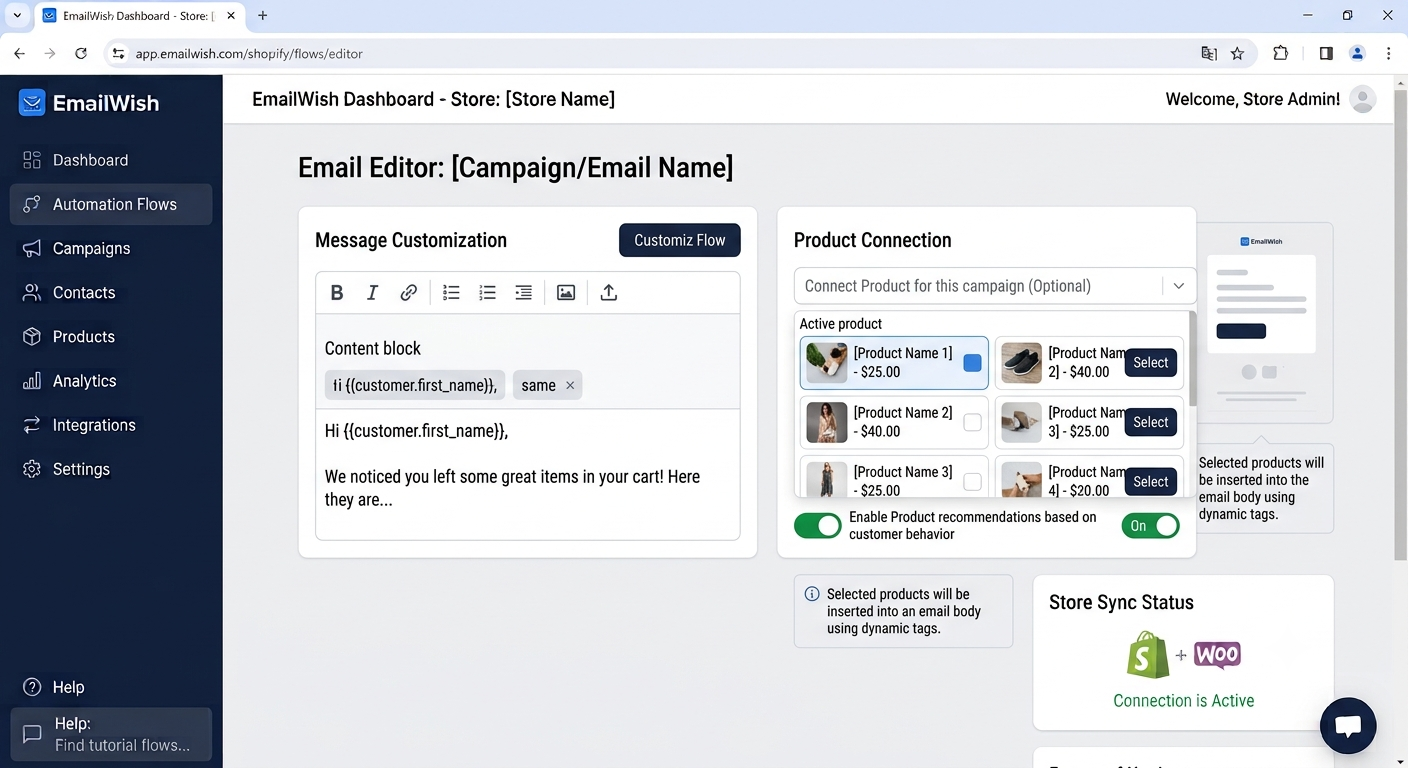The image size is (1408, 768).
Task: Open Contacts in the sidebar
Action: click(x=111, y=292)
